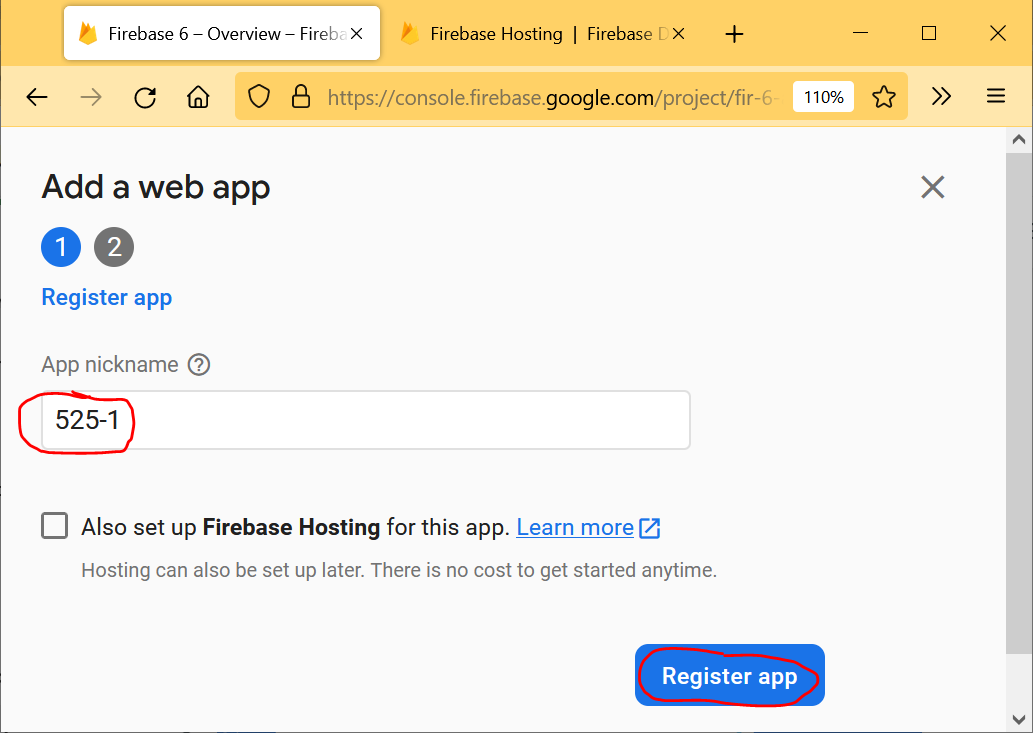This screenshot has width=1033, height=733.
Task: Open the Learn more link
Action: pyautogui.click(x=575, y=527)
